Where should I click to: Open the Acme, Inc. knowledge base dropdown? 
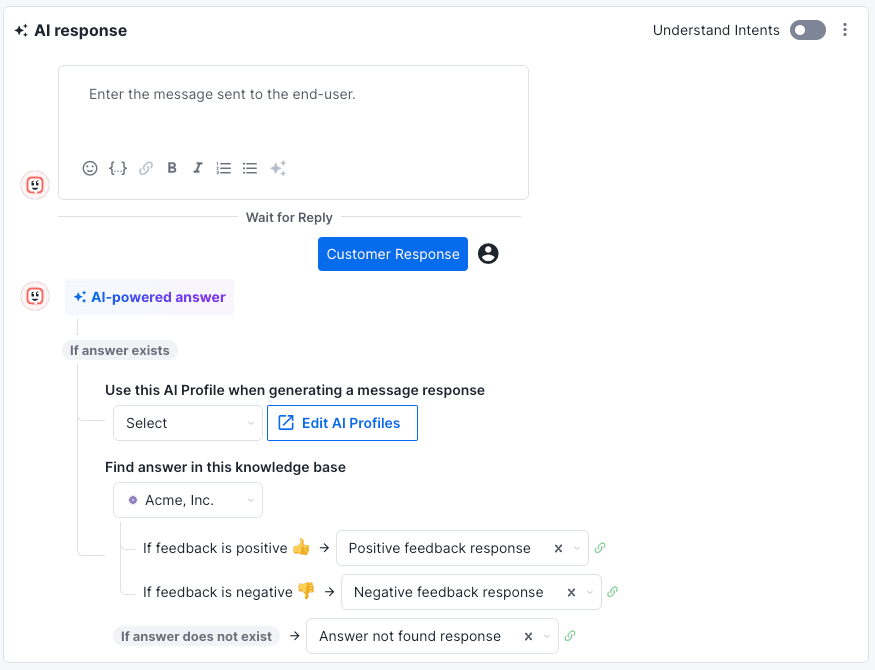[188, 500]
